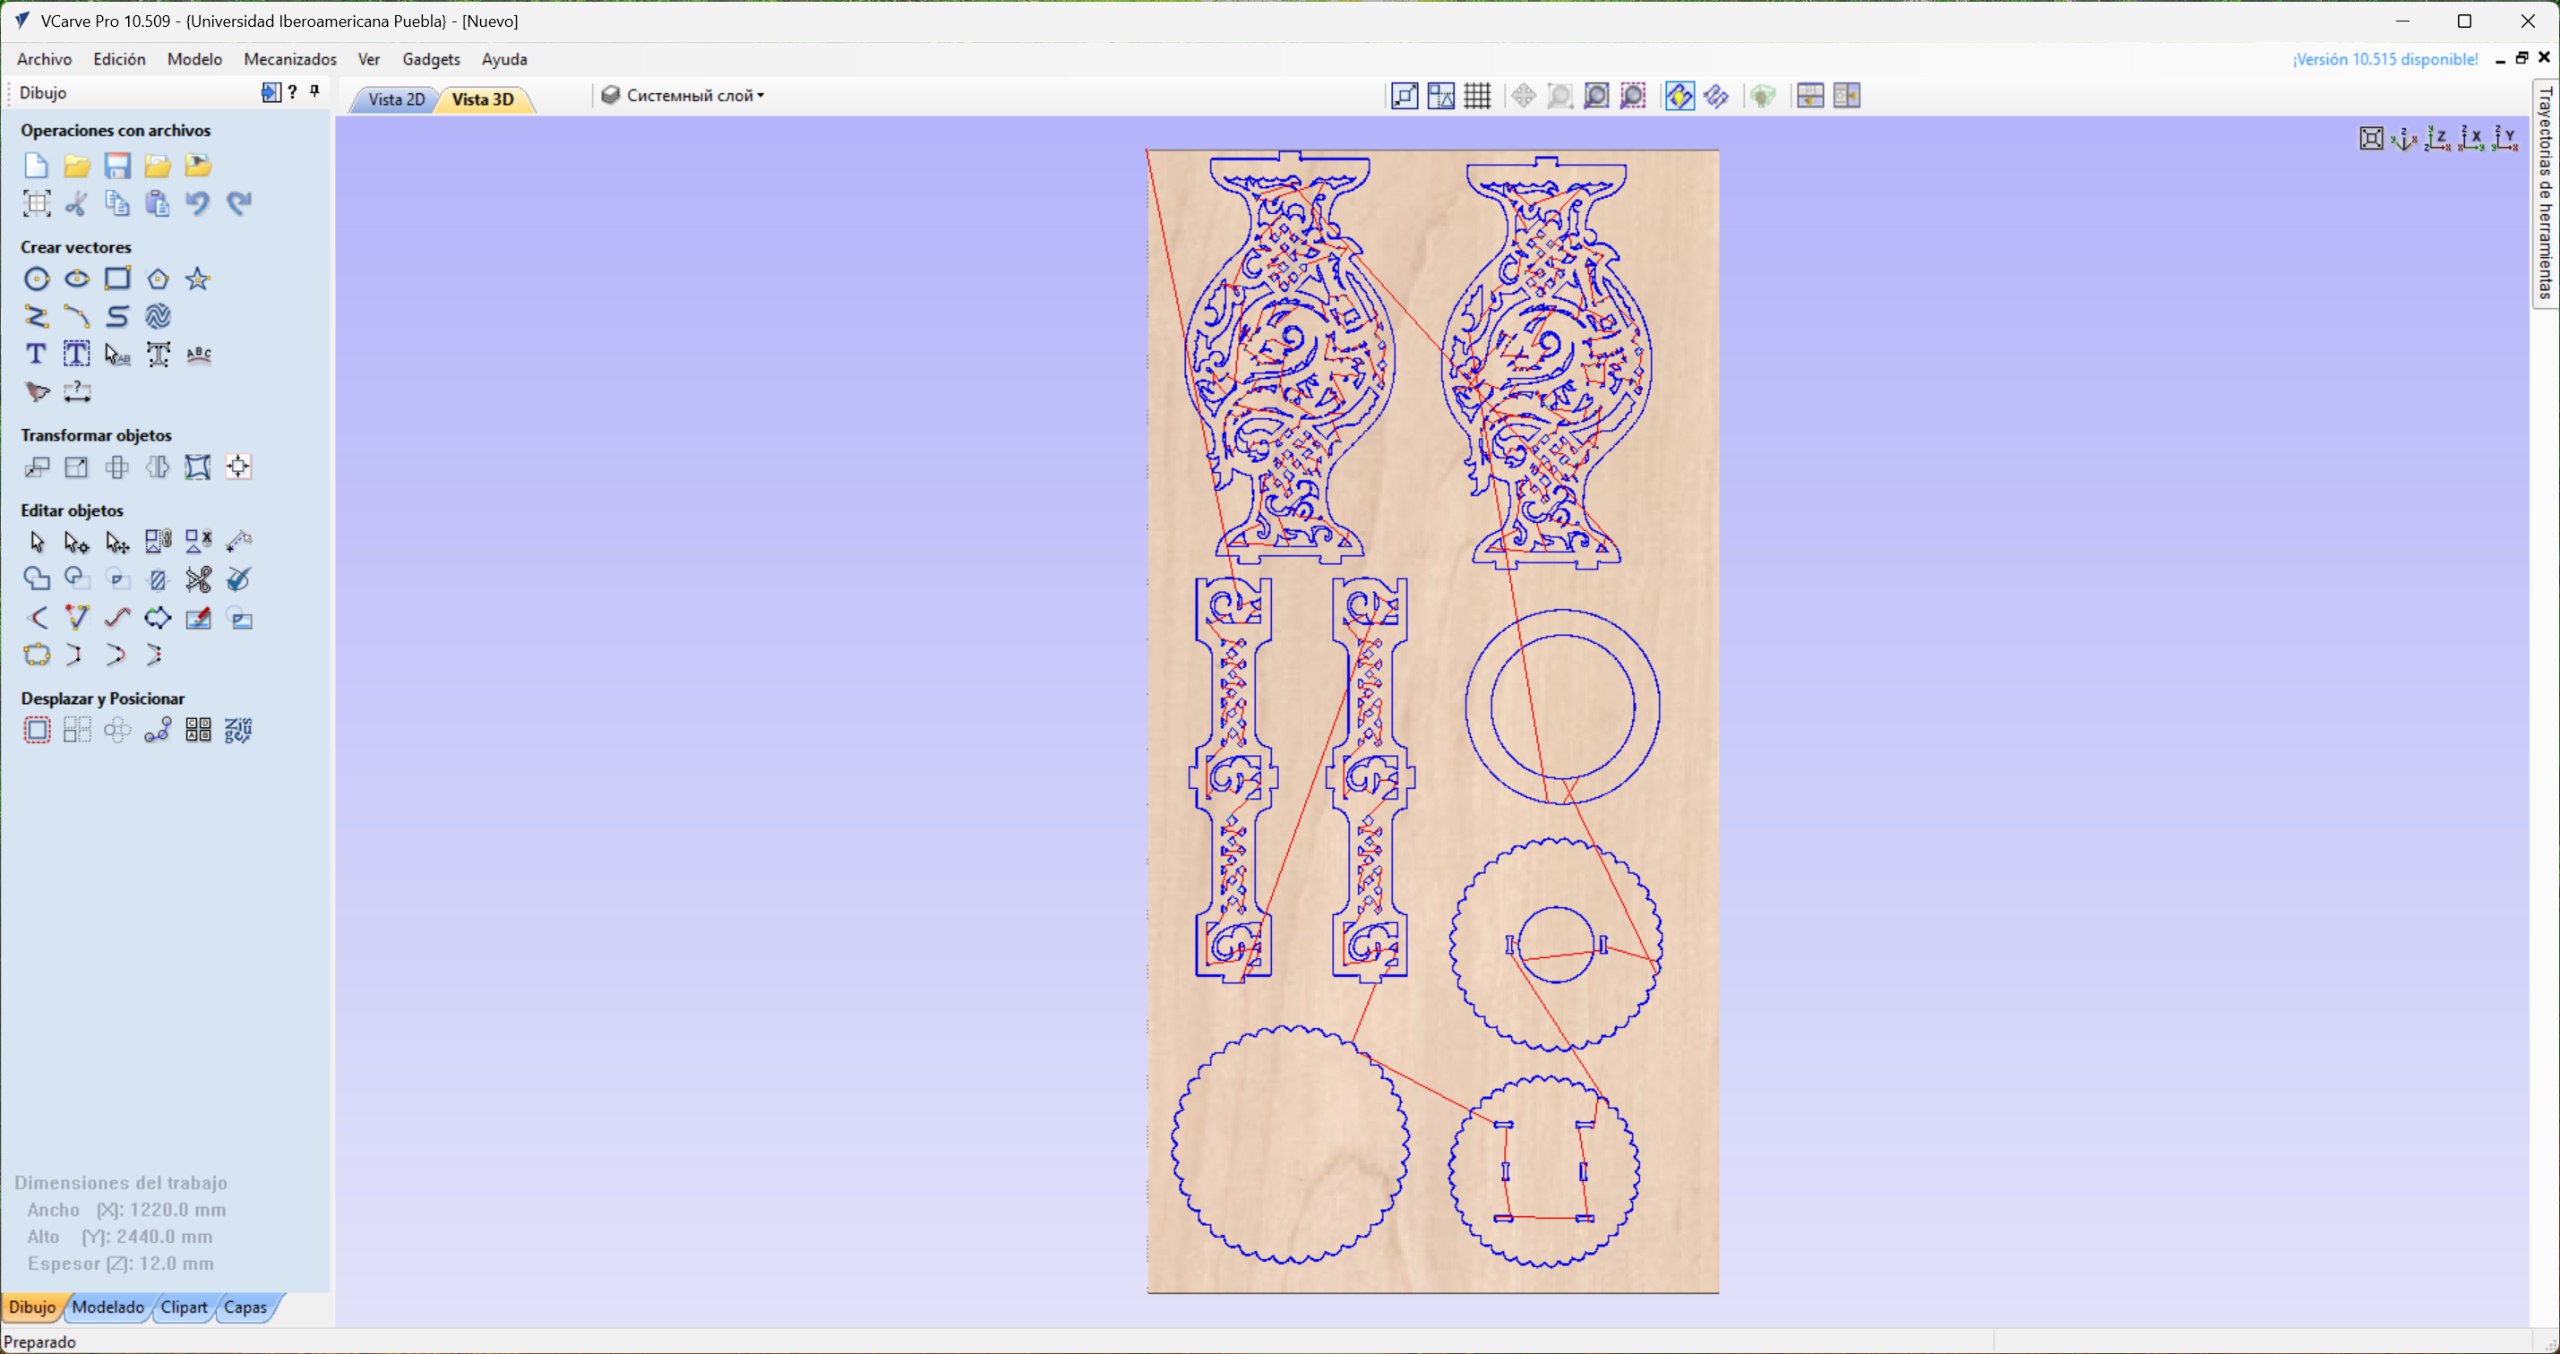Click the Undo arrow icon
This screenshot has height=1354, width=2560.
198,203
